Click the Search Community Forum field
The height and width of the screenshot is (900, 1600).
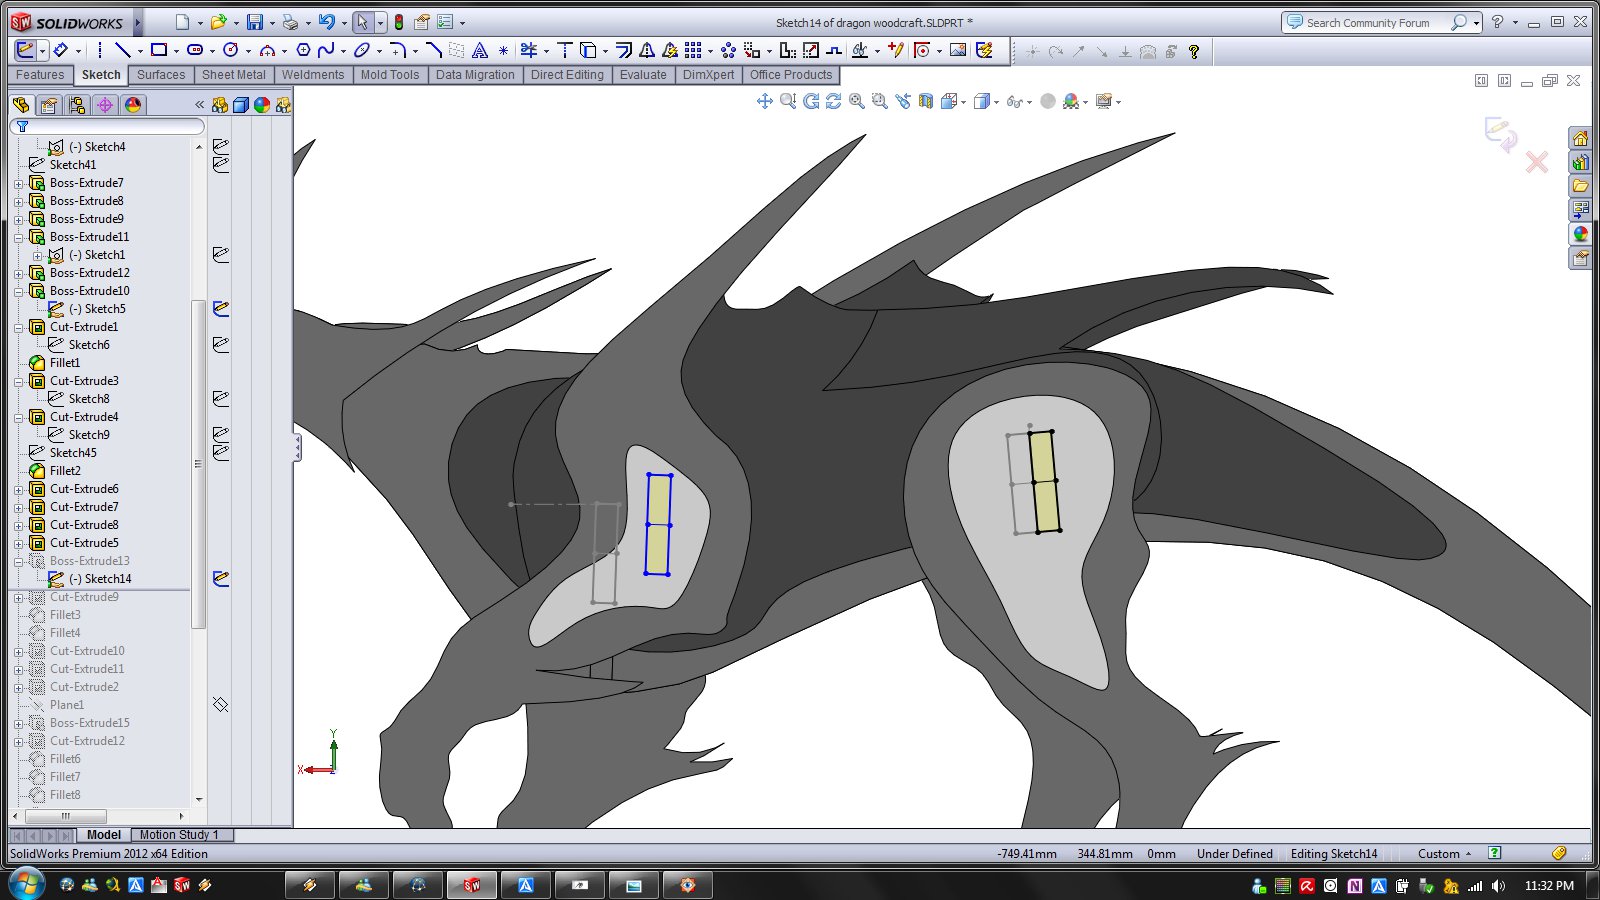click(1368, 22)
